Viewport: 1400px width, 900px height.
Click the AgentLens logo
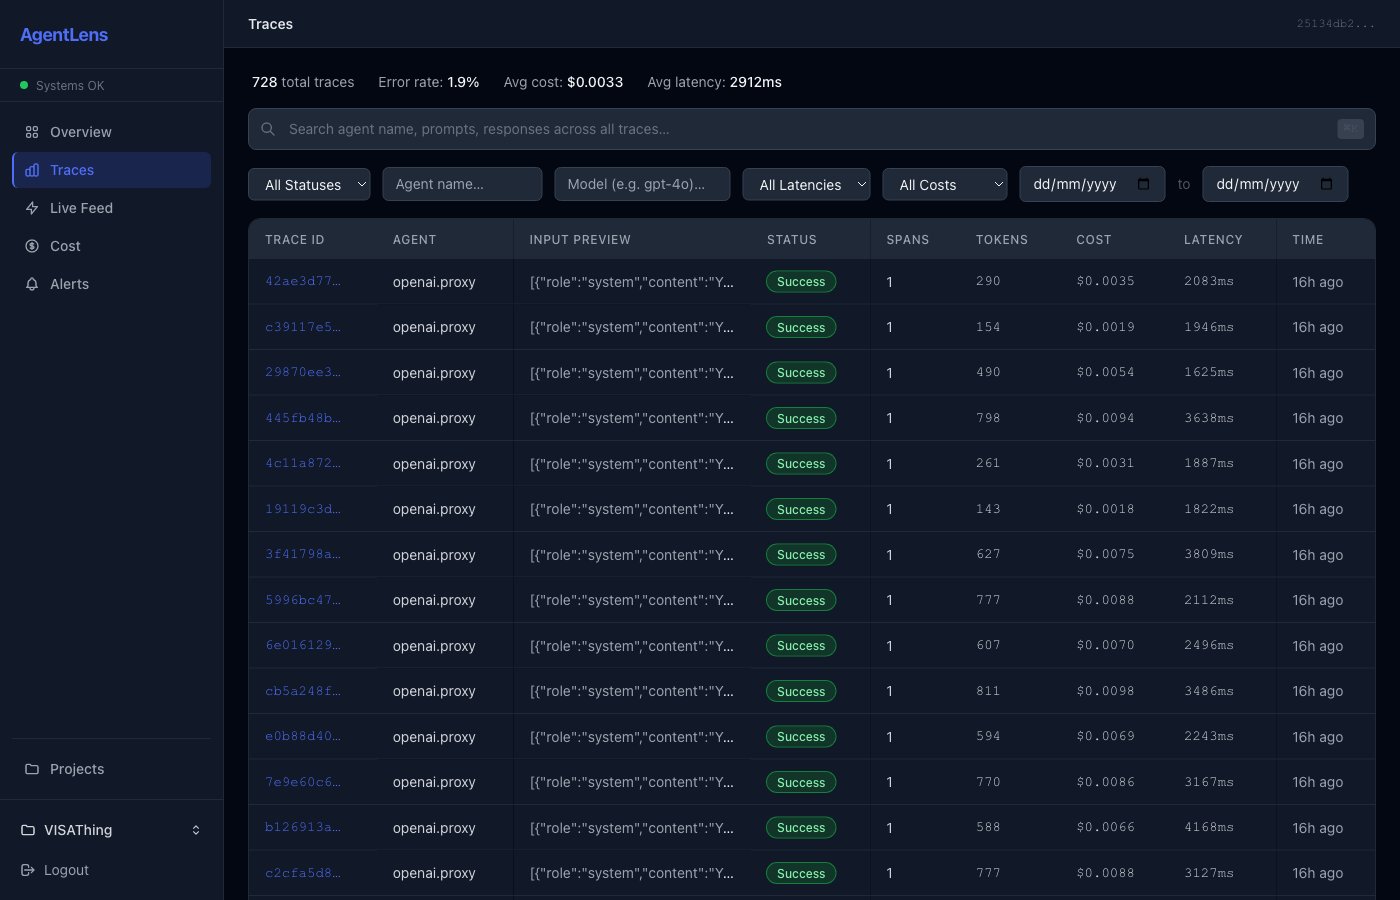click(x=64, y=35)
